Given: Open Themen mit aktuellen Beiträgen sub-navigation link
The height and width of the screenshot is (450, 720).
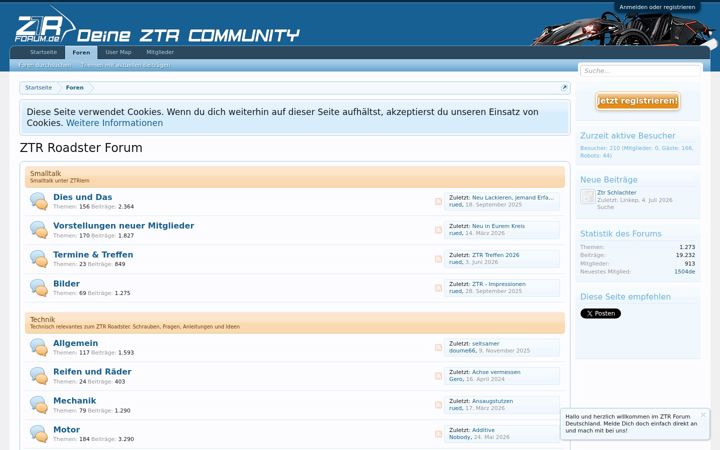Looking at the screenshot, I should pyautogui.click(x=125, y=65).
